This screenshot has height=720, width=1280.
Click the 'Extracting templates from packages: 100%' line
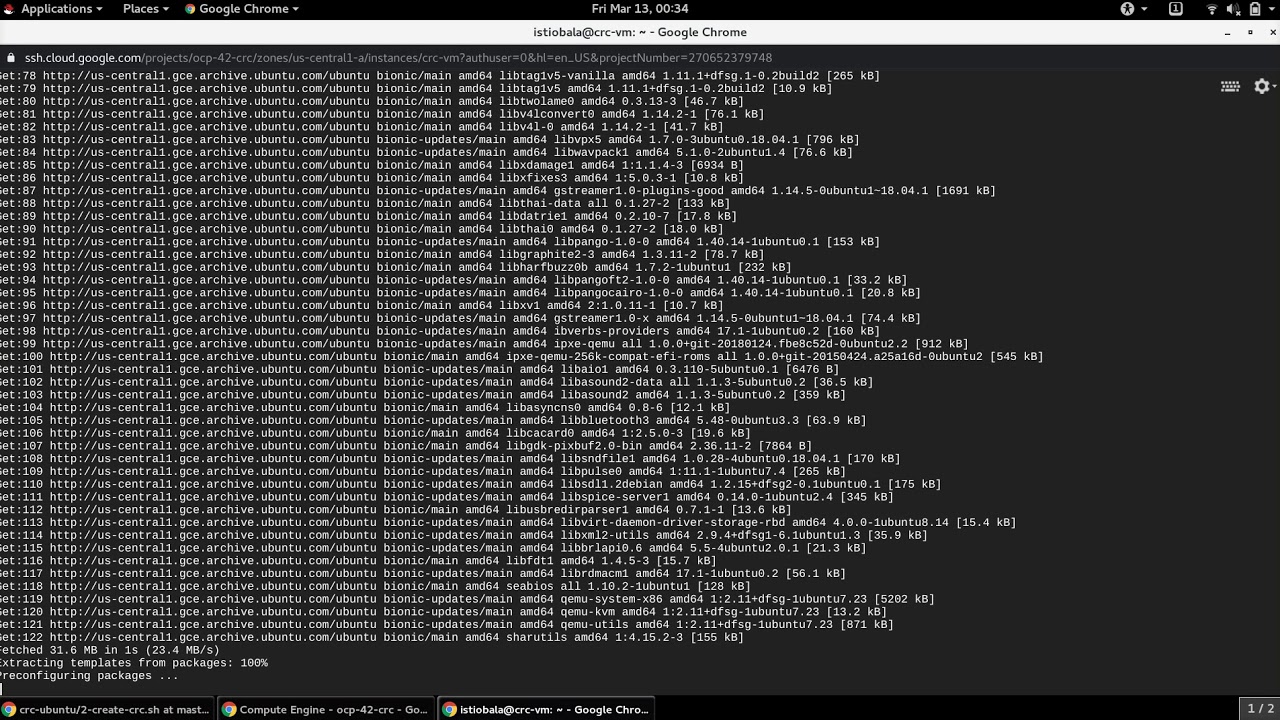pos(133,663)
